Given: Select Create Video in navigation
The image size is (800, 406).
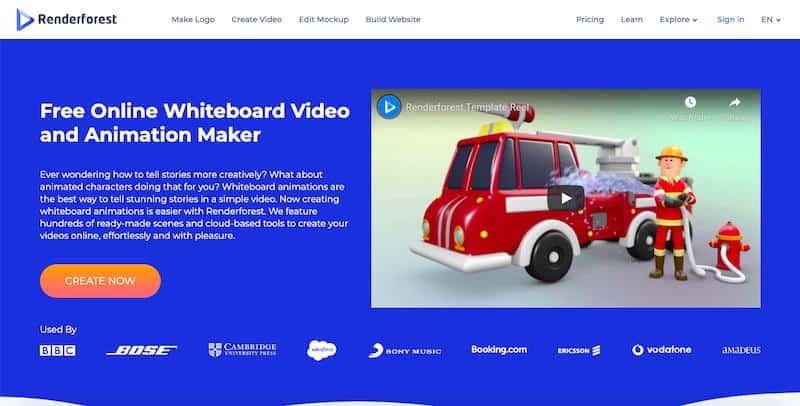Looking at the screenshot, I should pyautogui.click(x=257, y=19).
